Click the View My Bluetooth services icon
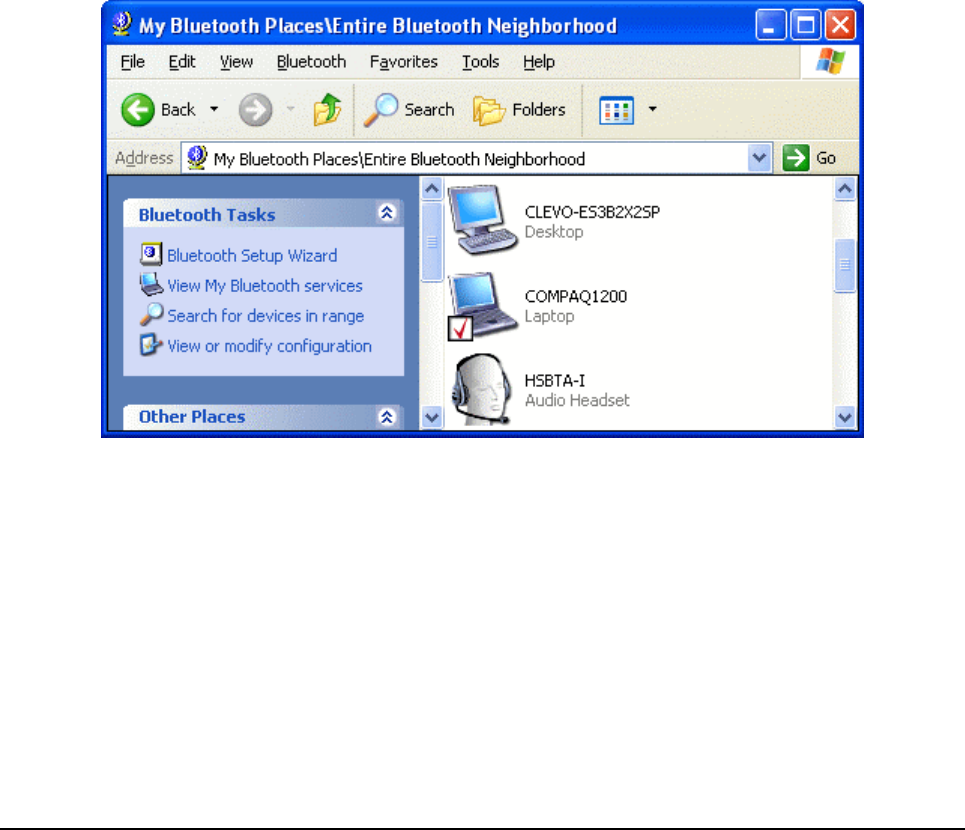 tap(151, 284)
